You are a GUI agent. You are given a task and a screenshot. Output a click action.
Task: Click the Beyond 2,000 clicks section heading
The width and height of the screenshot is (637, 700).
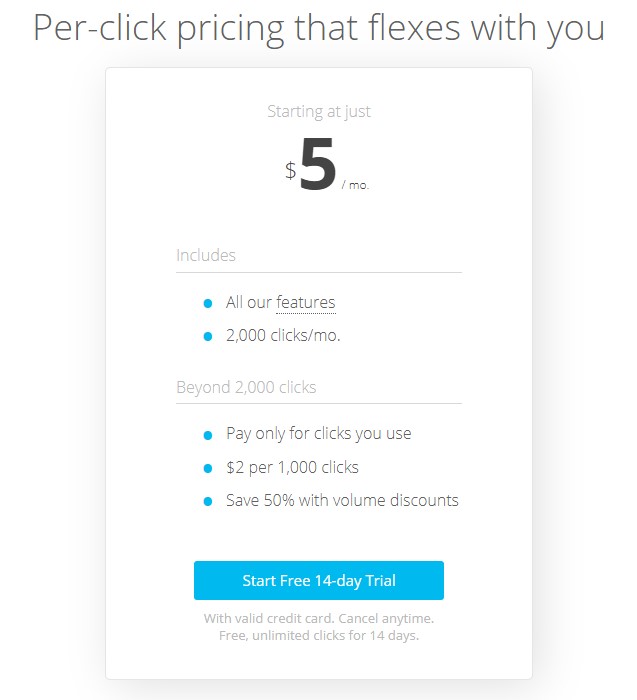coord(246,387)
